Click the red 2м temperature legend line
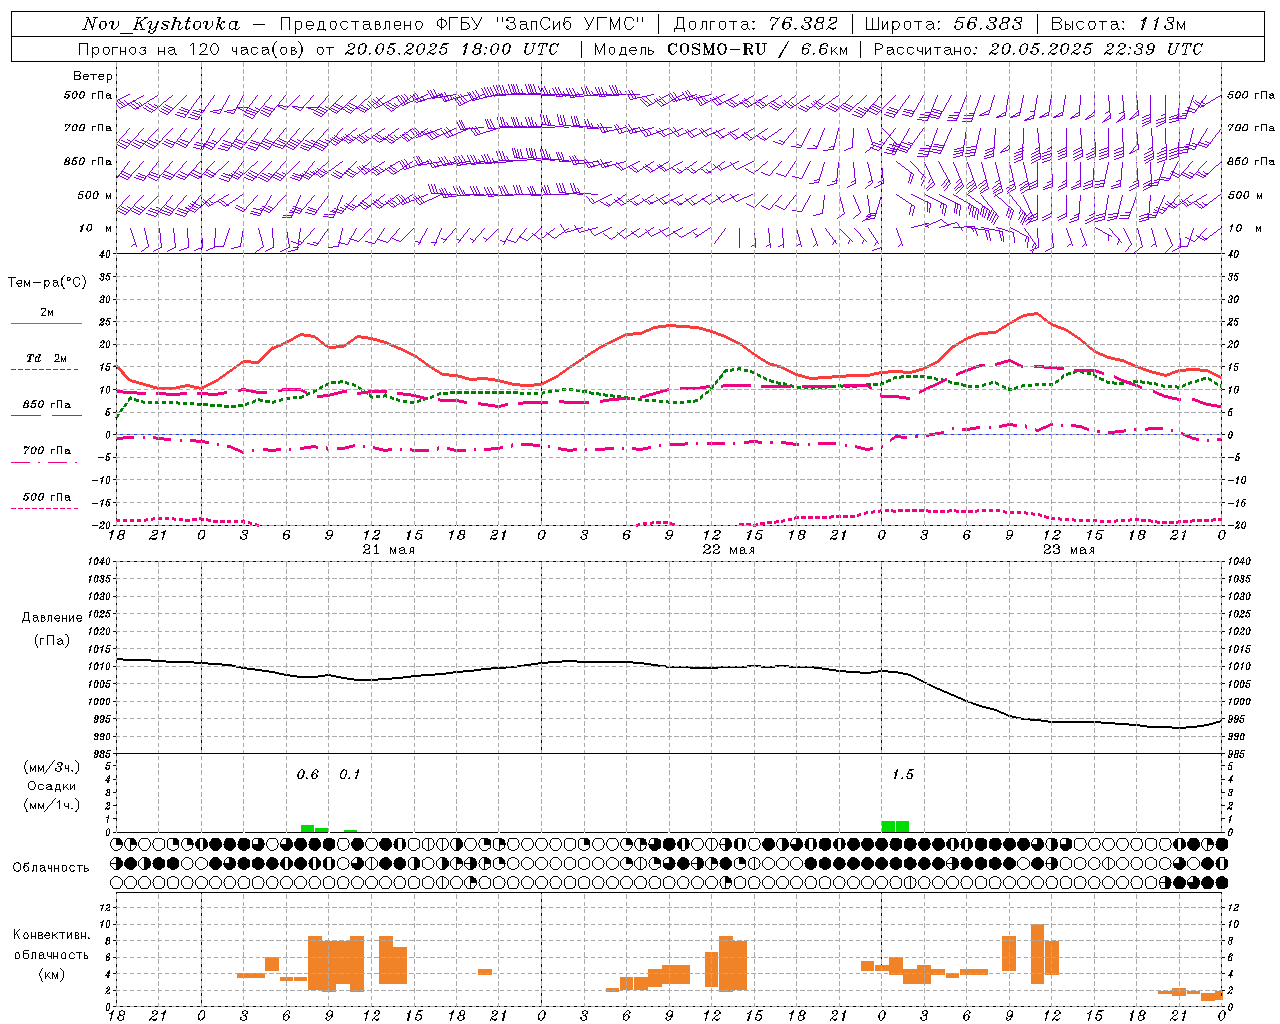This screenshot has width=1280, height=1024. pyautogui.click(x=46, y=323)
